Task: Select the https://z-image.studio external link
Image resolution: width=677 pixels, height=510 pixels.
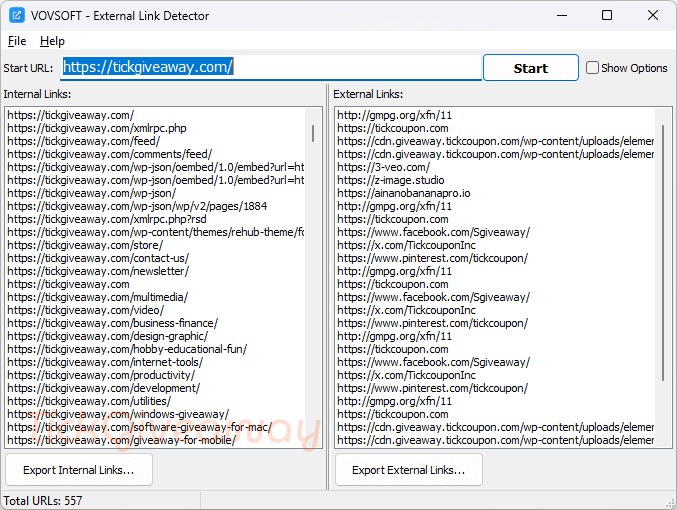Action: tap(495, 180)
